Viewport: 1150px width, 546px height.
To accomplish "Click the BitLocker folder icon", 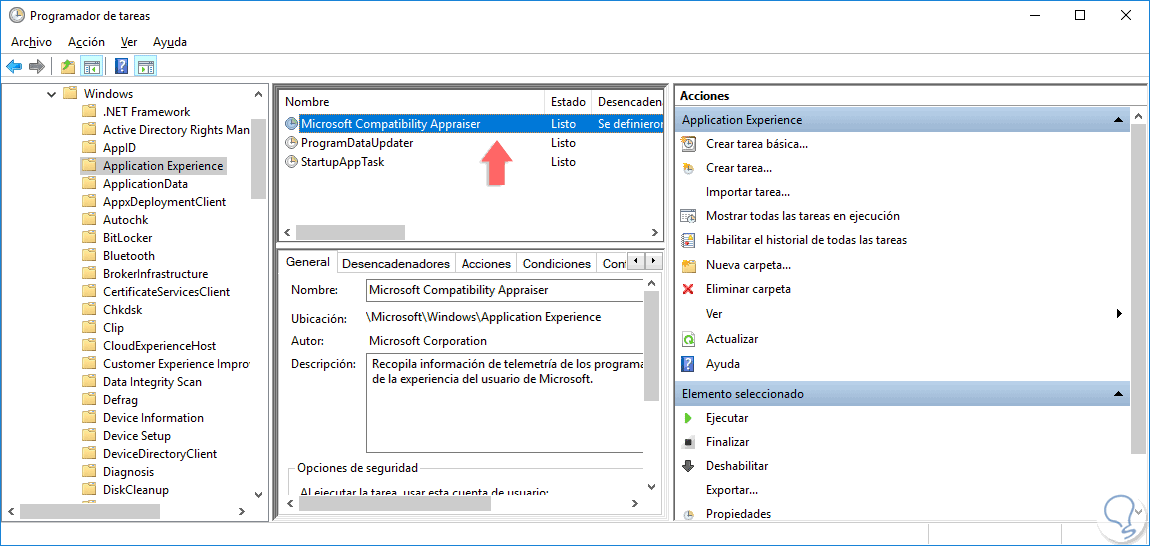I will coord(89,238).
